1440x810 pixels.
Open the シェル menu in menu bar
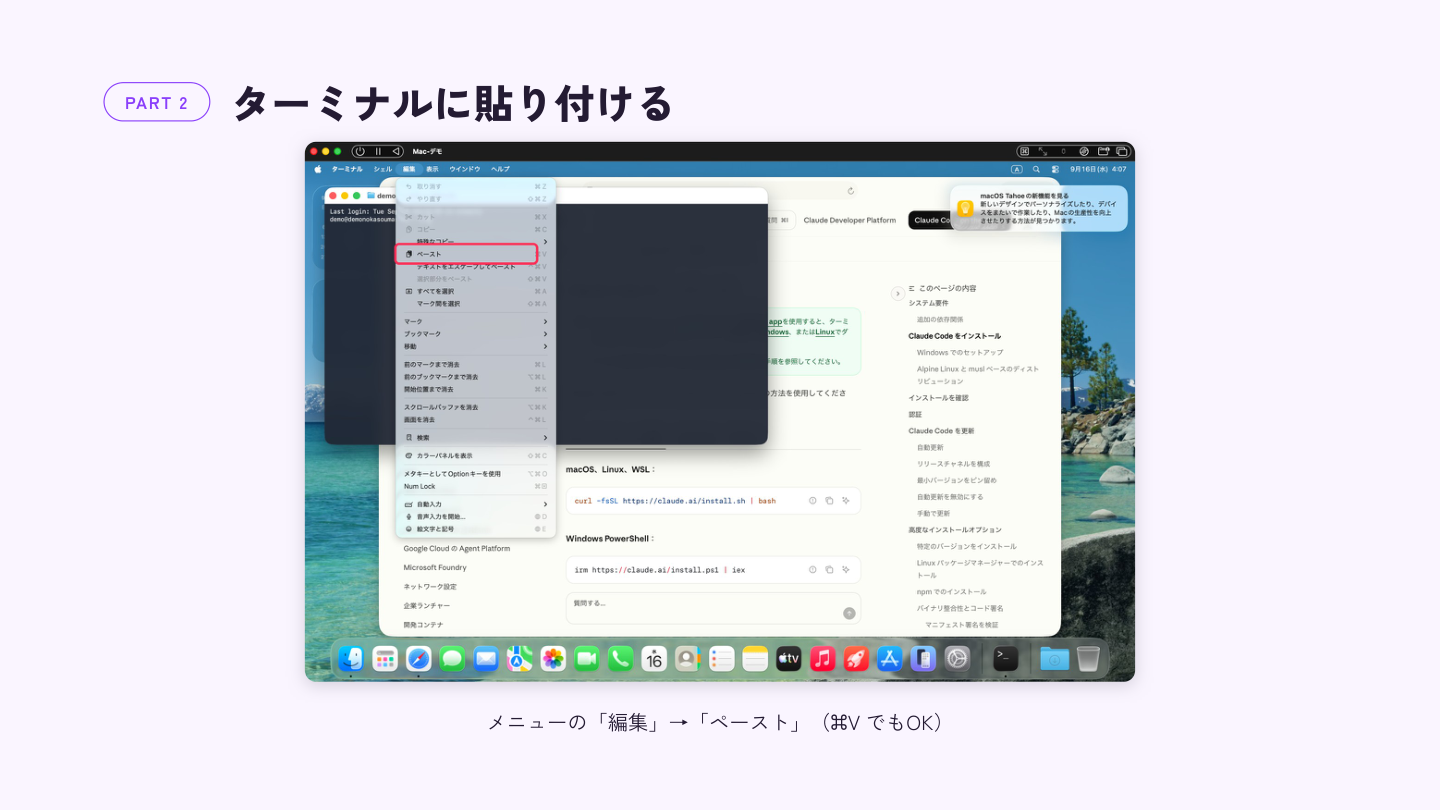tap(382, 169)
